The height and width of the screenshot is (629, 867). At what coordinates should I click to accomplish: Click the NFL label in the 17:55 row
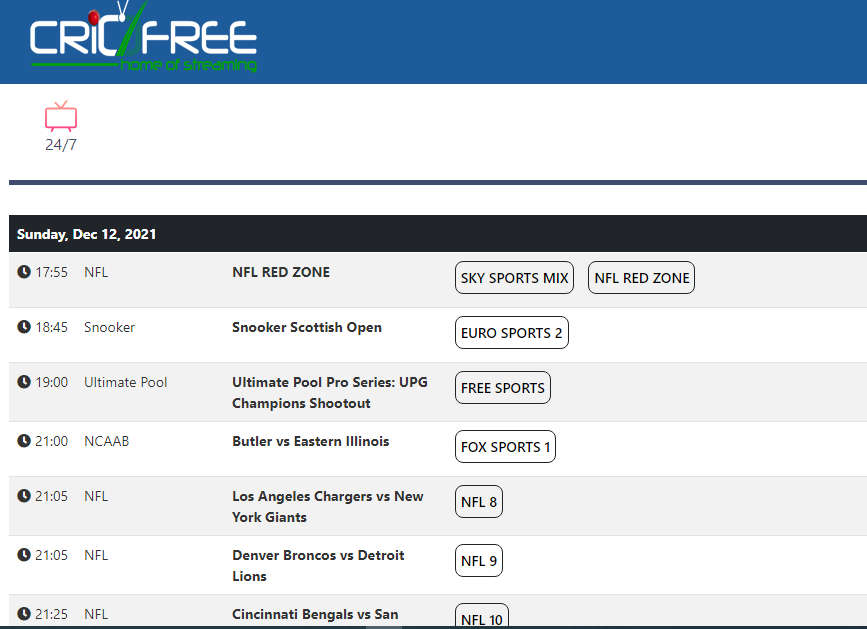click(96, 272)
